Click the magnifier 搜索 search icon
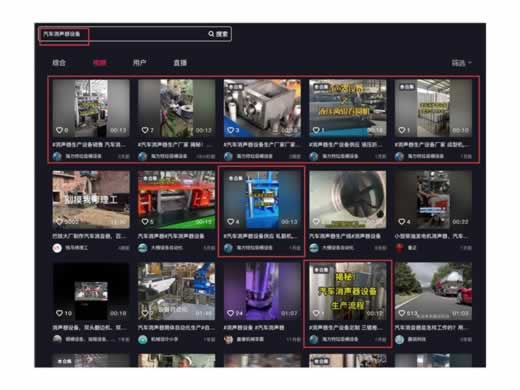520x390 pixels. click(x=211, y=34)
